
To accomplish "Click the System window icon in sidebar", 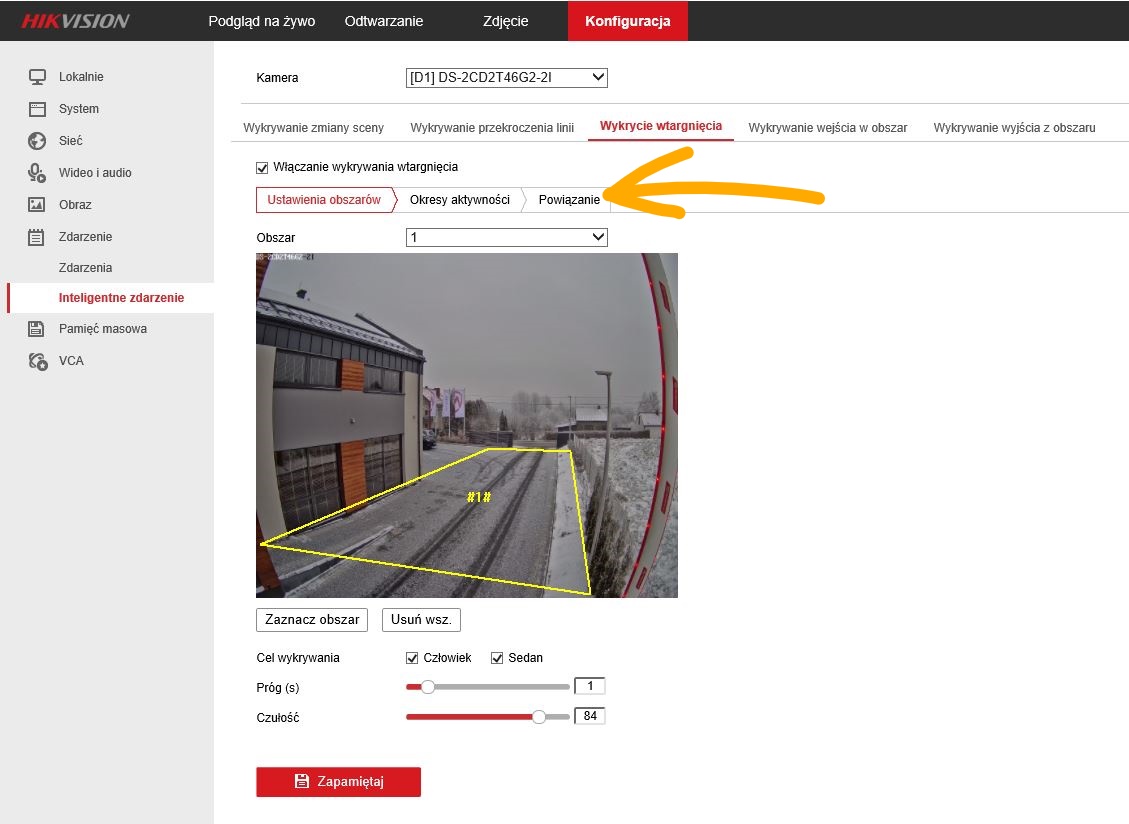I will point(37,109).
